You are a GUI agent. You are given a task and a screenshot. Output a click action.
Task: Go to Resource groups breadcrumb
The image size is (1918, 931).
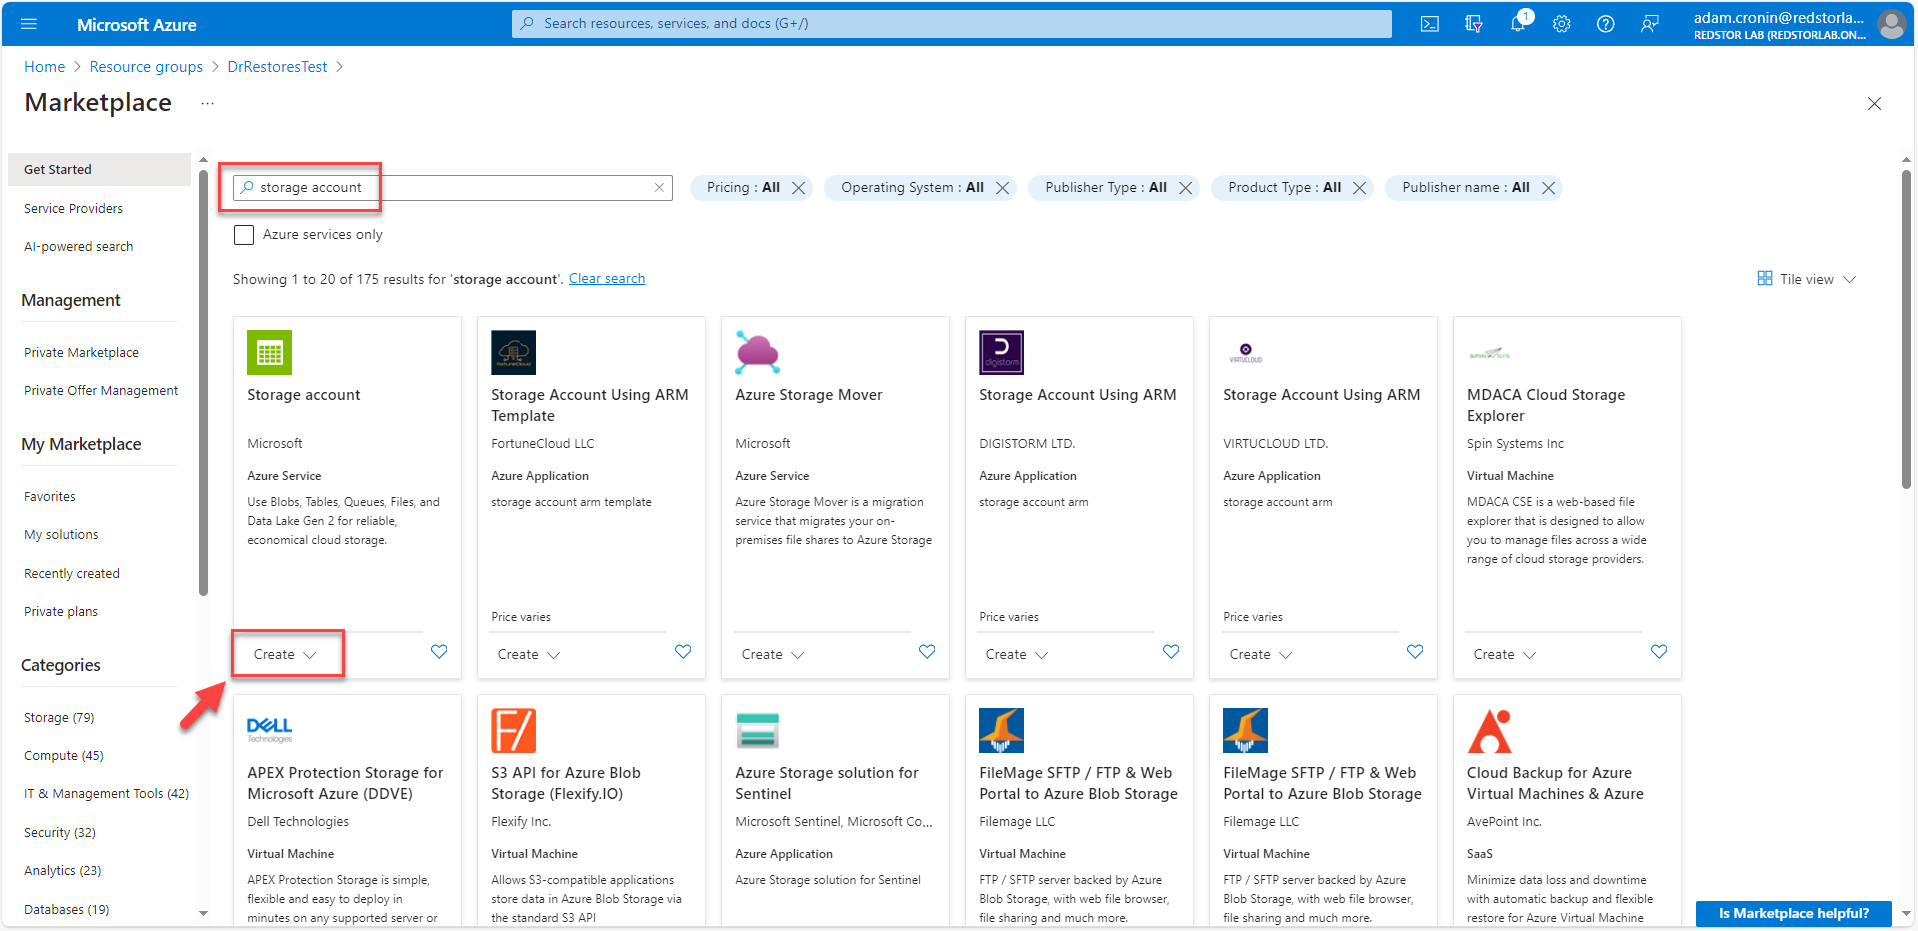(146, 67)
